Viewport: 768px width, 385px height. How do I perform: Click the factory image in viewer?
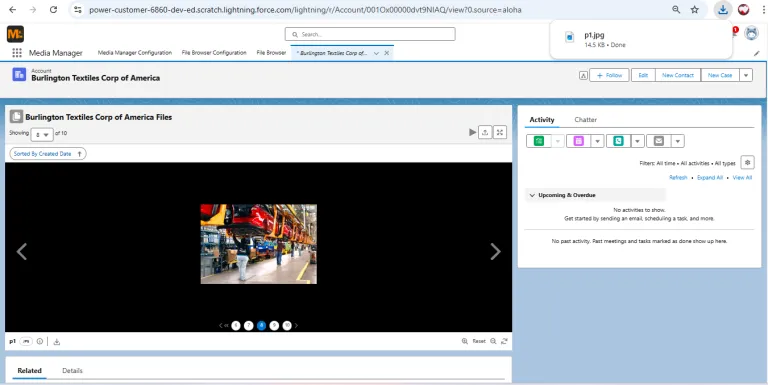click(x=259, y=244)
